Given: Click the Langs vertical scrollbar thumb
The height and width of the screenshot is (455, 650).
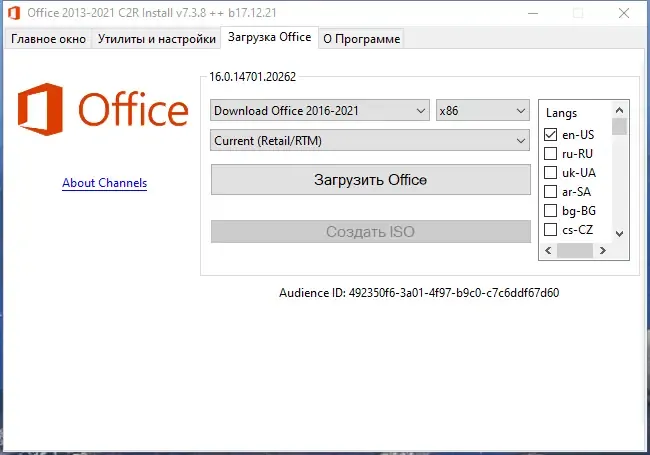Looking at the screenshot, I should [619, 127].
